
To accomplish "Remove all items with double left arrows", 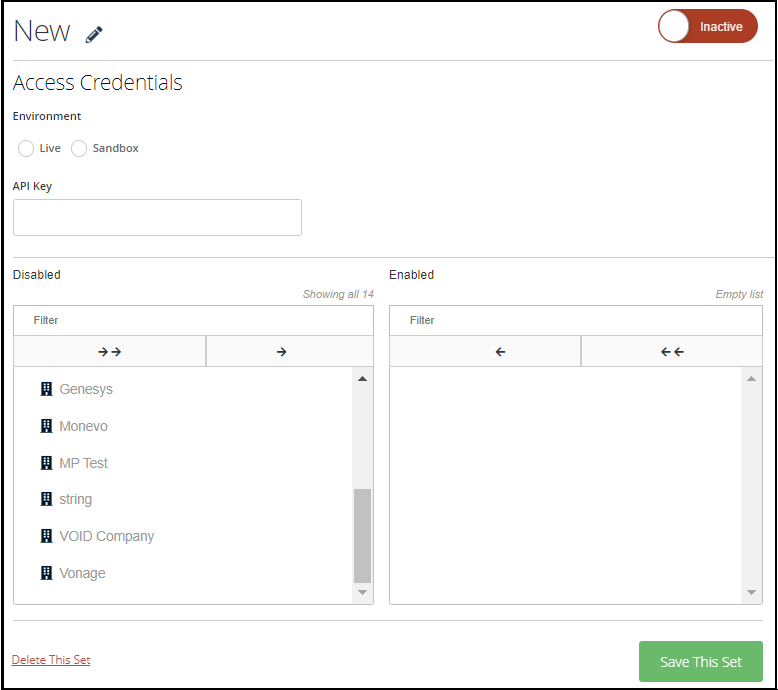I will pos(671,351).
